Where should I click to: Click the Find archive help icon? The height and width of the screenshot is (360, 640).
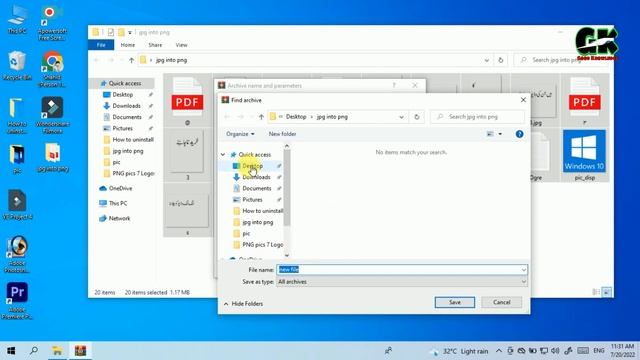[x=519, y=134]
